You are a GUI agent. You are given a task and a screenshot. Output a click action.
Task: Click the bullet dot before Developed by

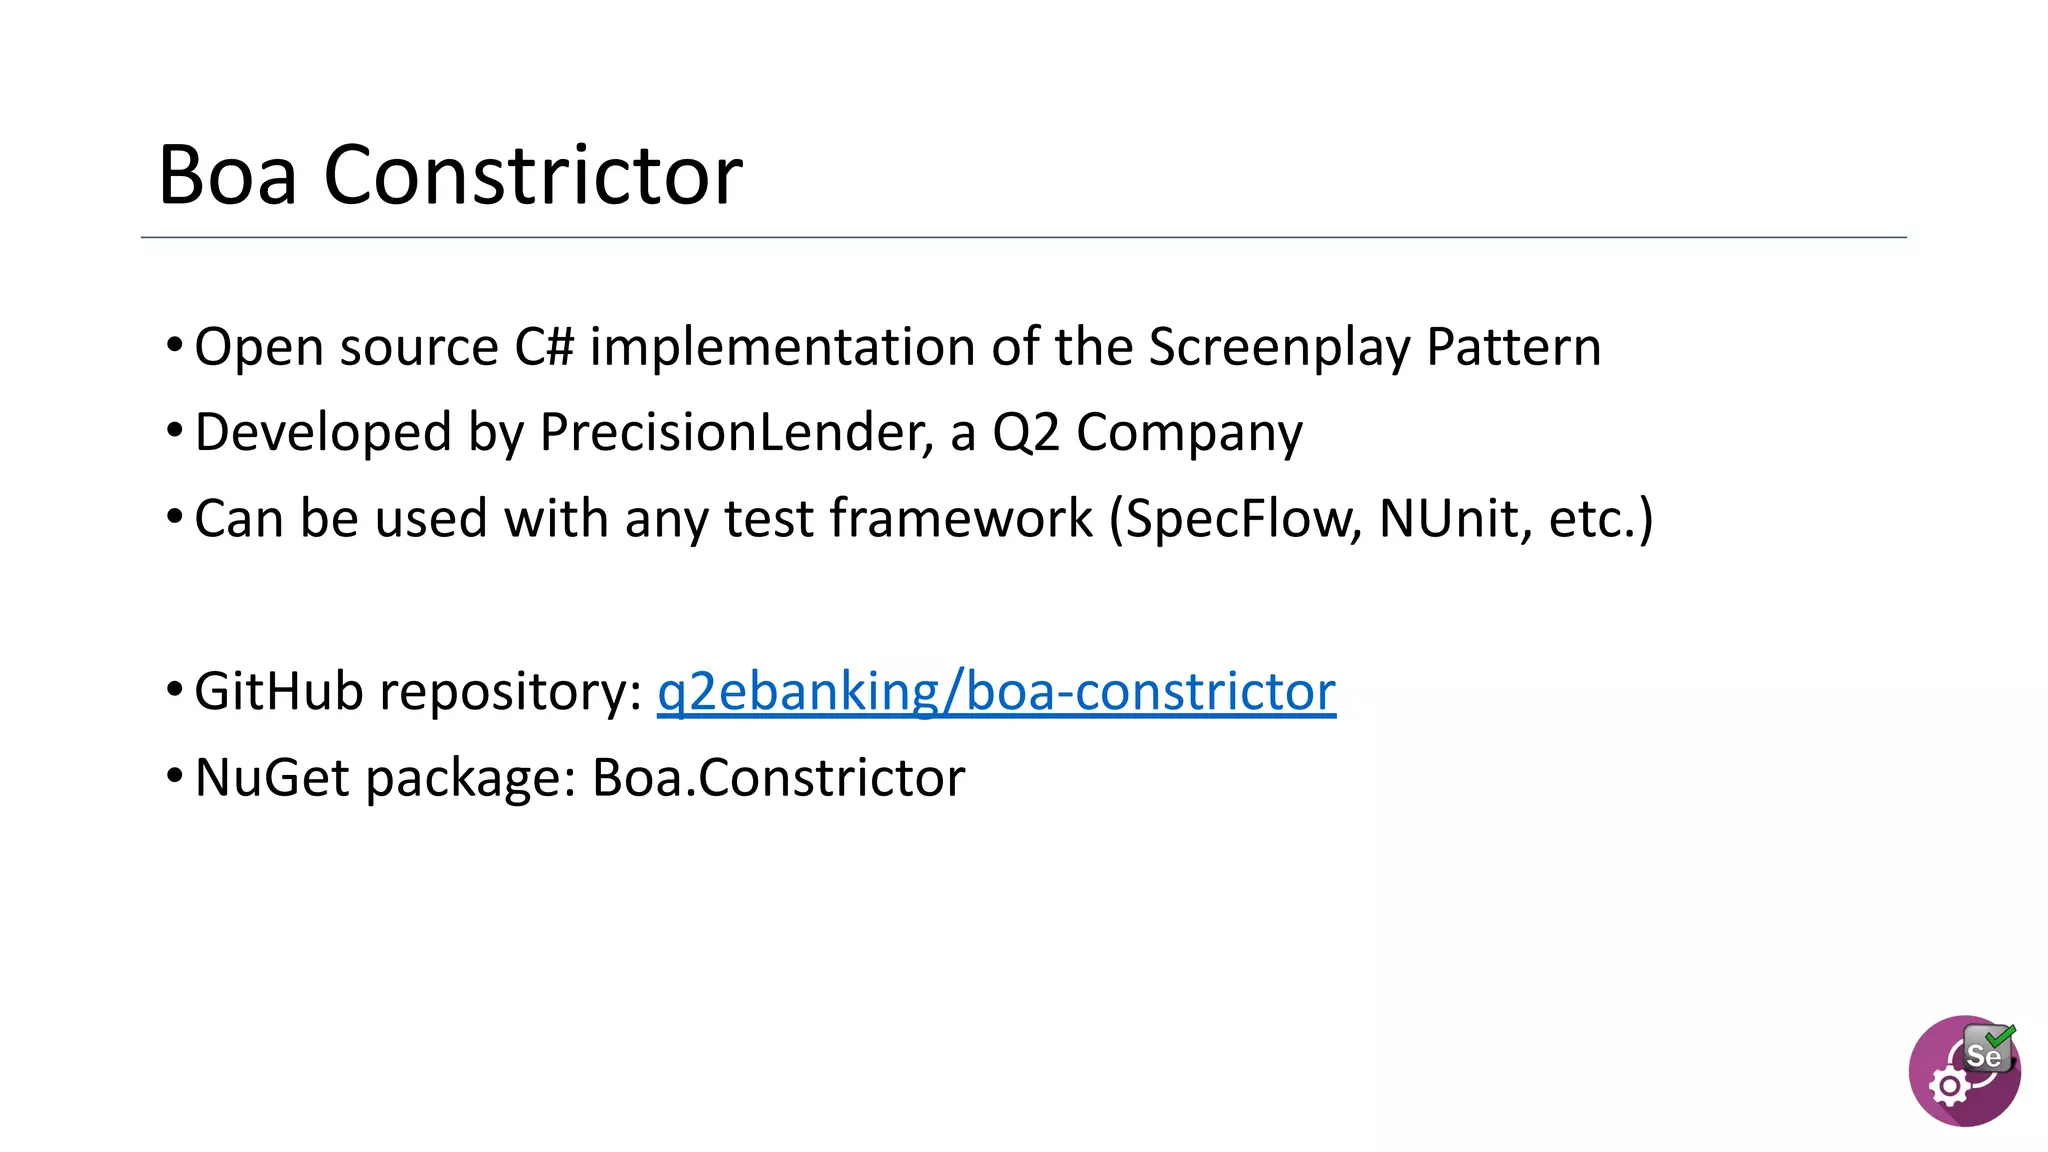pos(174,432)
